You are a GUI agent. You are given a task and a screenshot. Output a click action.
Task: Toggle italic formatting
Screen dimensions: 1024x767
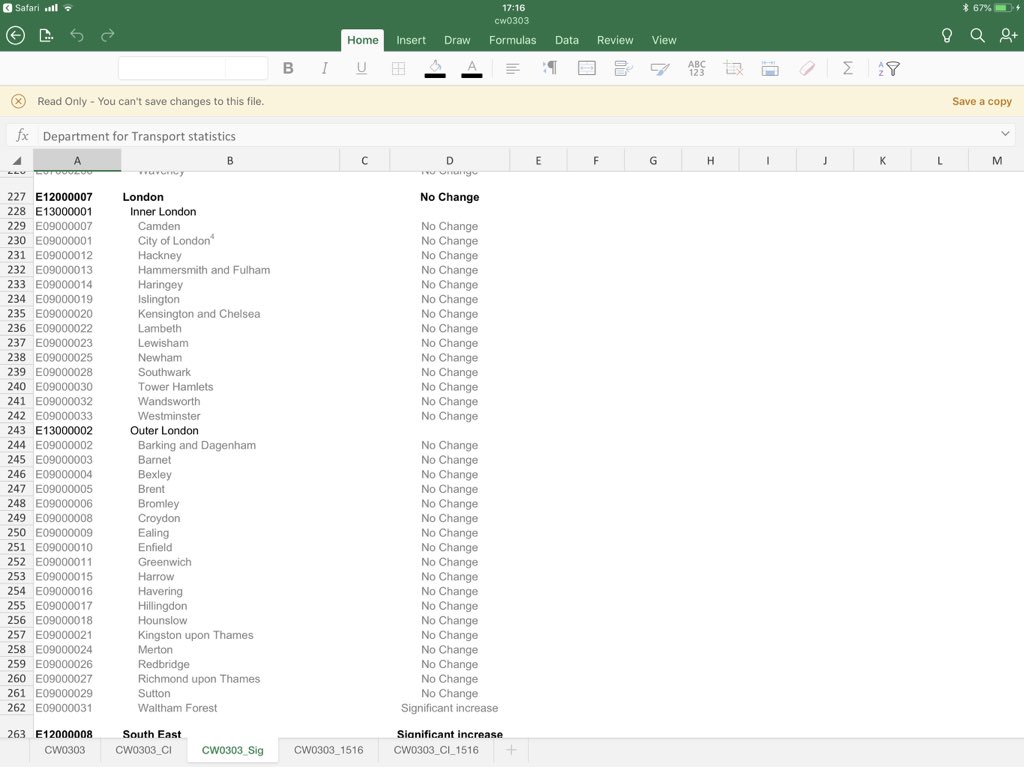[x=325, y=68]
